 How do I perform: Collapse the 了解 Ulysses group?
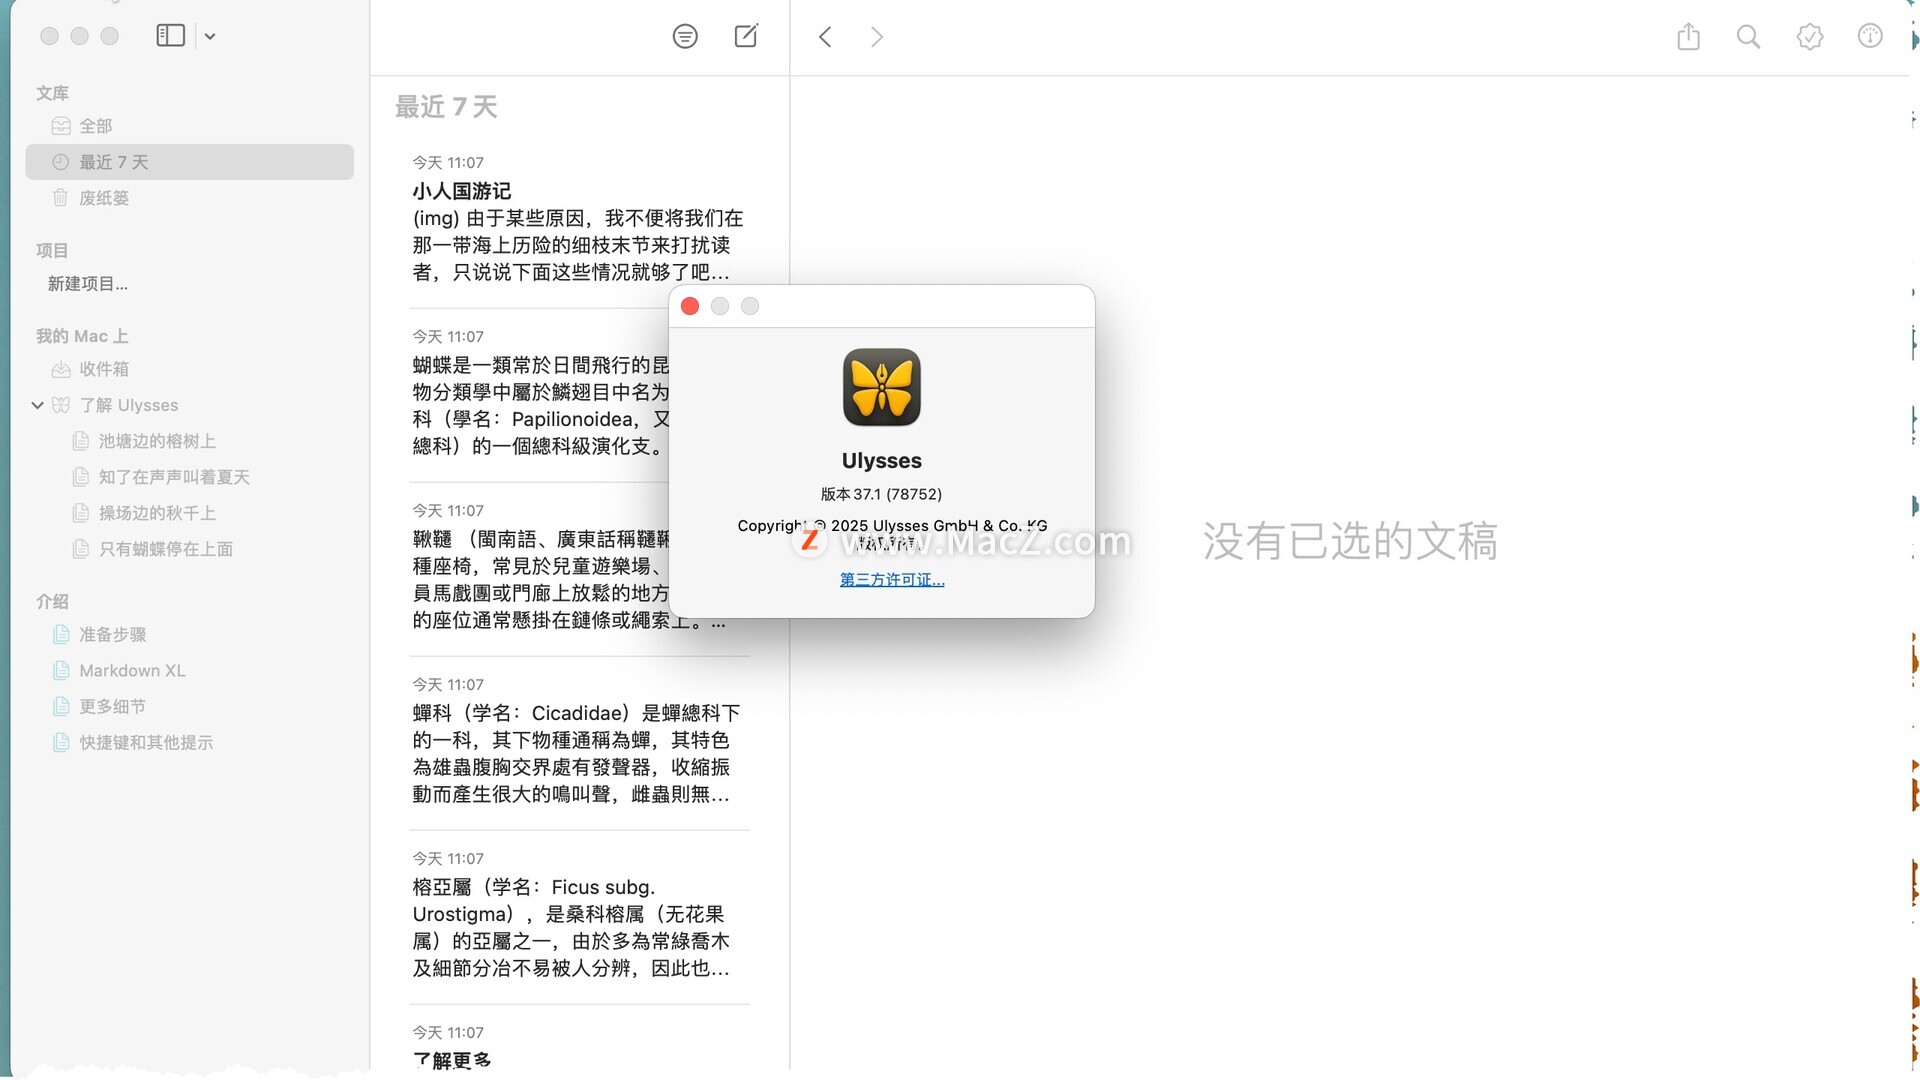click(x=37, y=405)
